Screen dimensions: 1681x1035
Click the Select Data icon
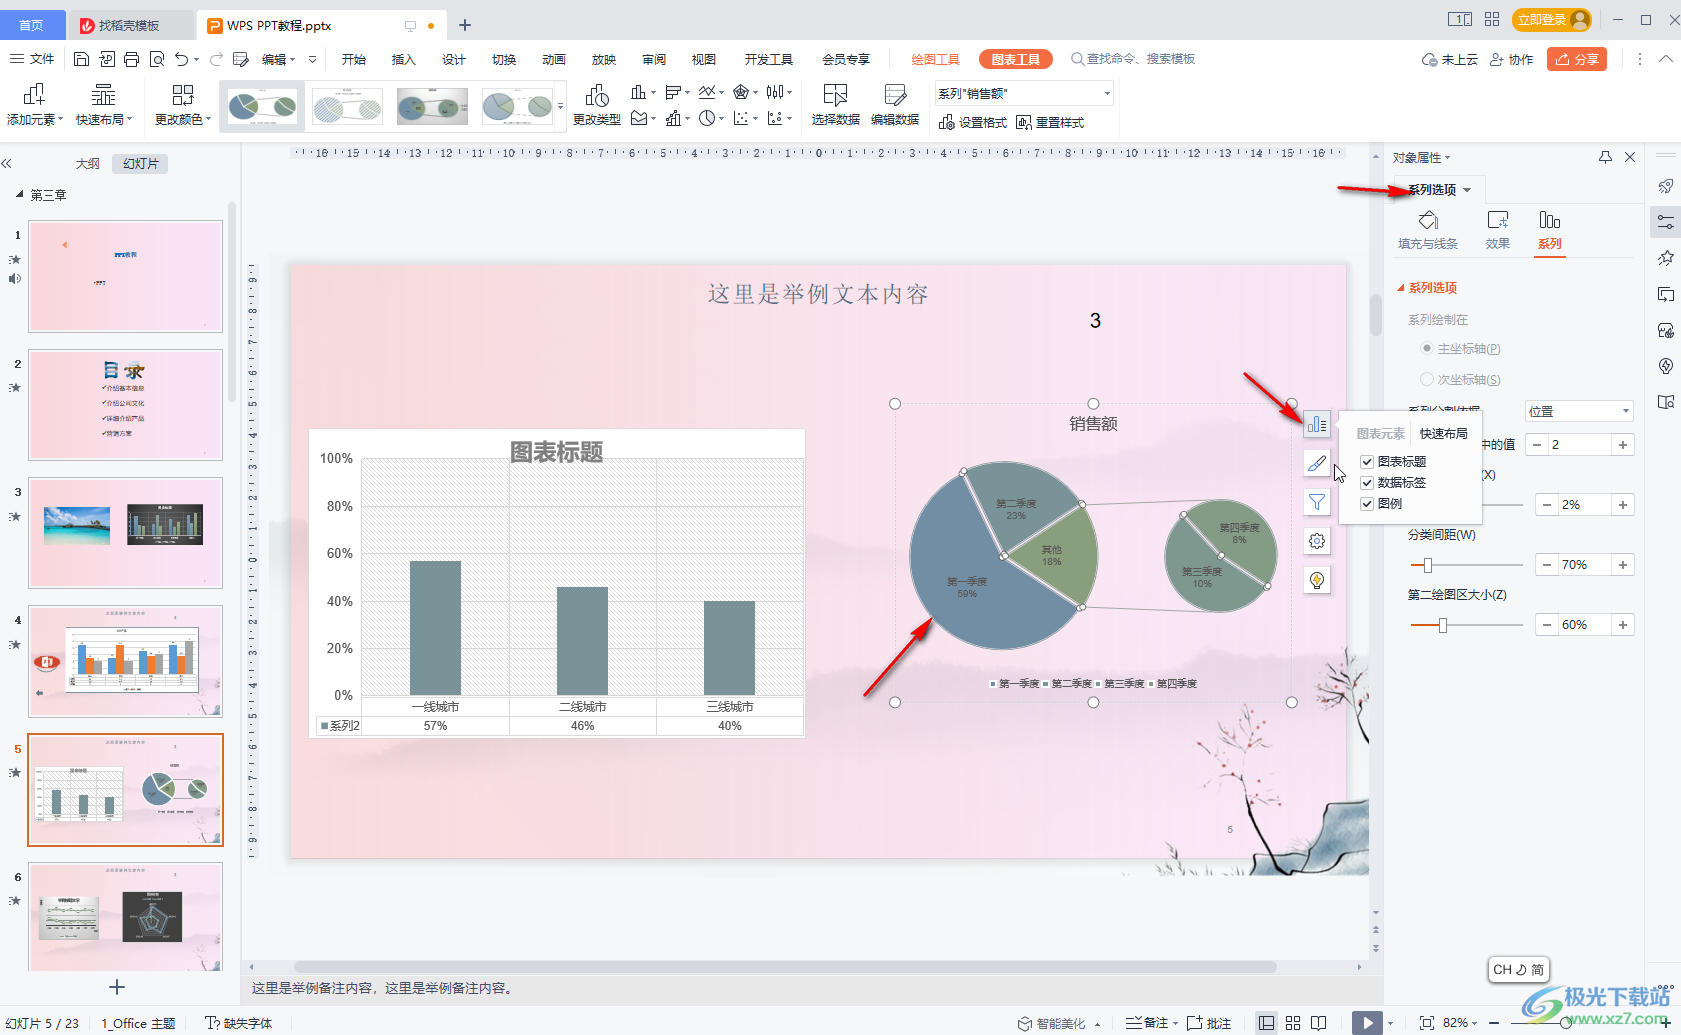835,104
